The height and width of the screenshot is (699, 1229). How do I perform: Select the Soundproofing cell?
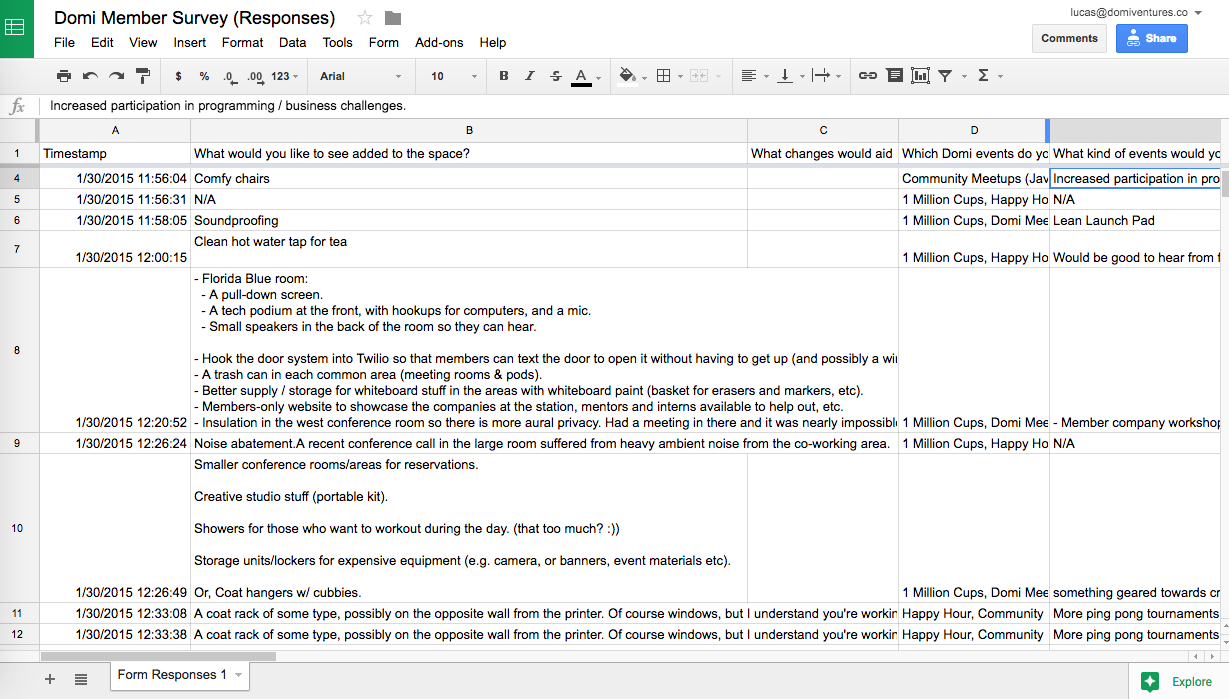coord(469,220)
